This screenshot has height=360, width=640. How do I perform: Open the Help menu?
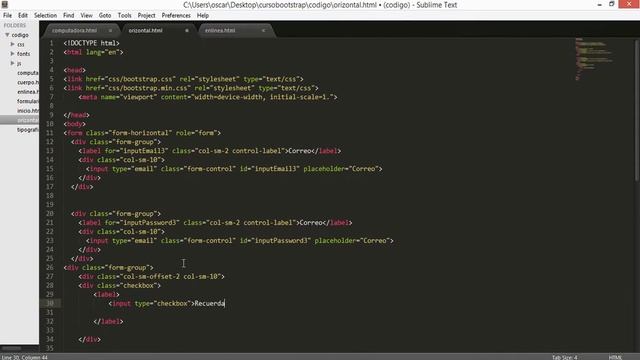click(203, 16)
